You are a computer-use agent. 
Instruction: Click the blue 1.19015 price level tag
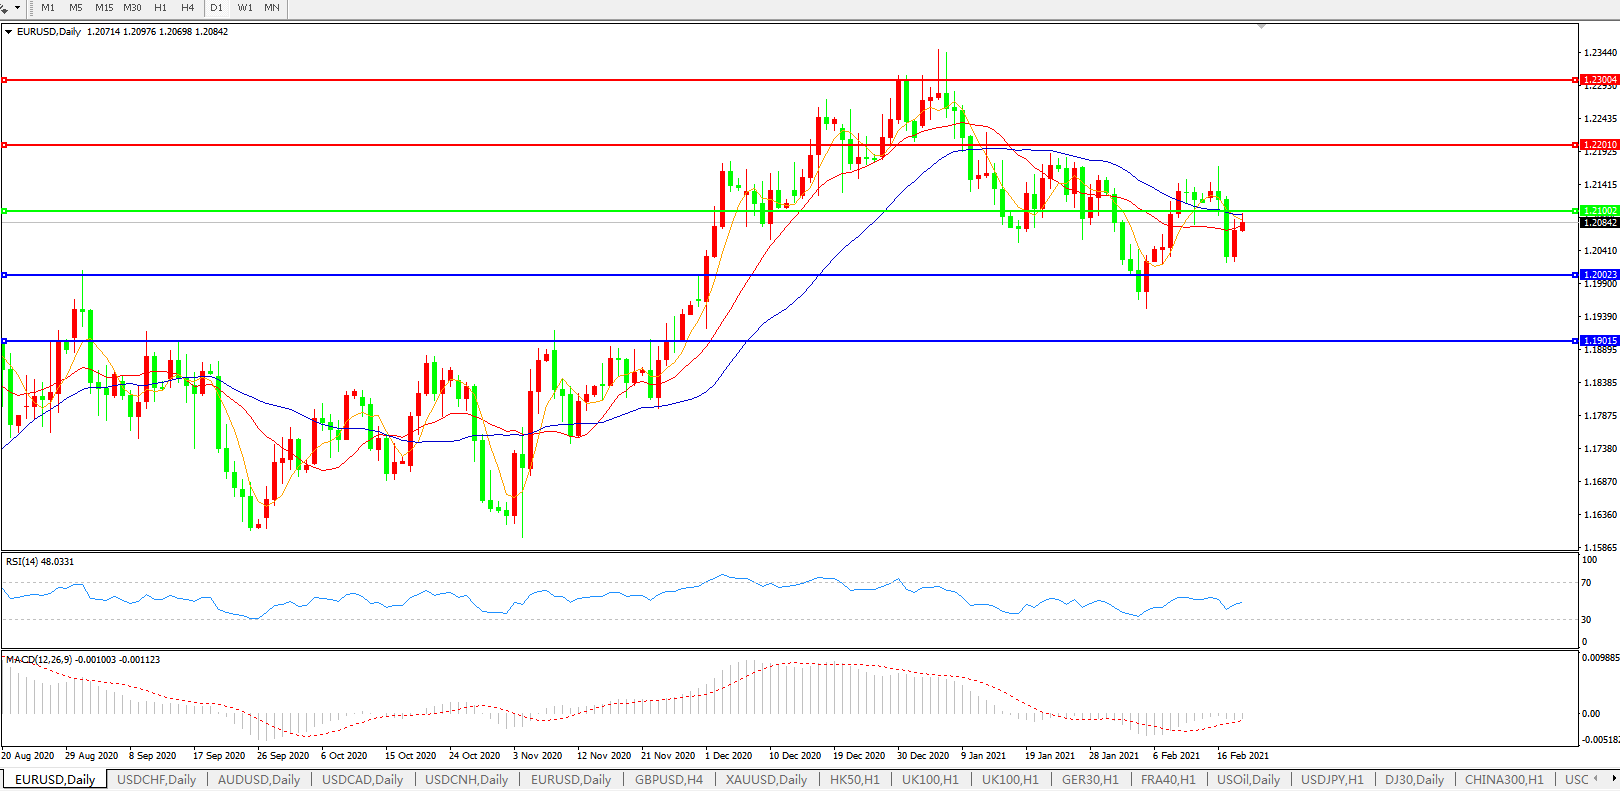click(x=1599, y=341)
